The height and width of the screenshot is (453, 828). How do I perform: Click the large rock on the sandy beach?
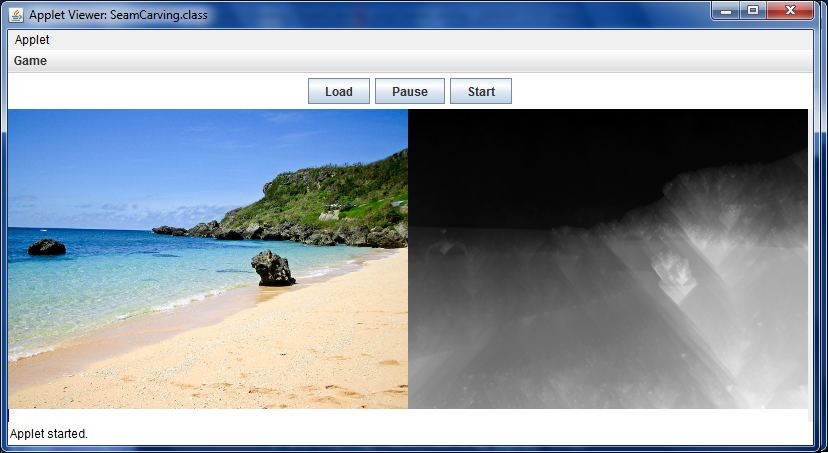[272, 268]
